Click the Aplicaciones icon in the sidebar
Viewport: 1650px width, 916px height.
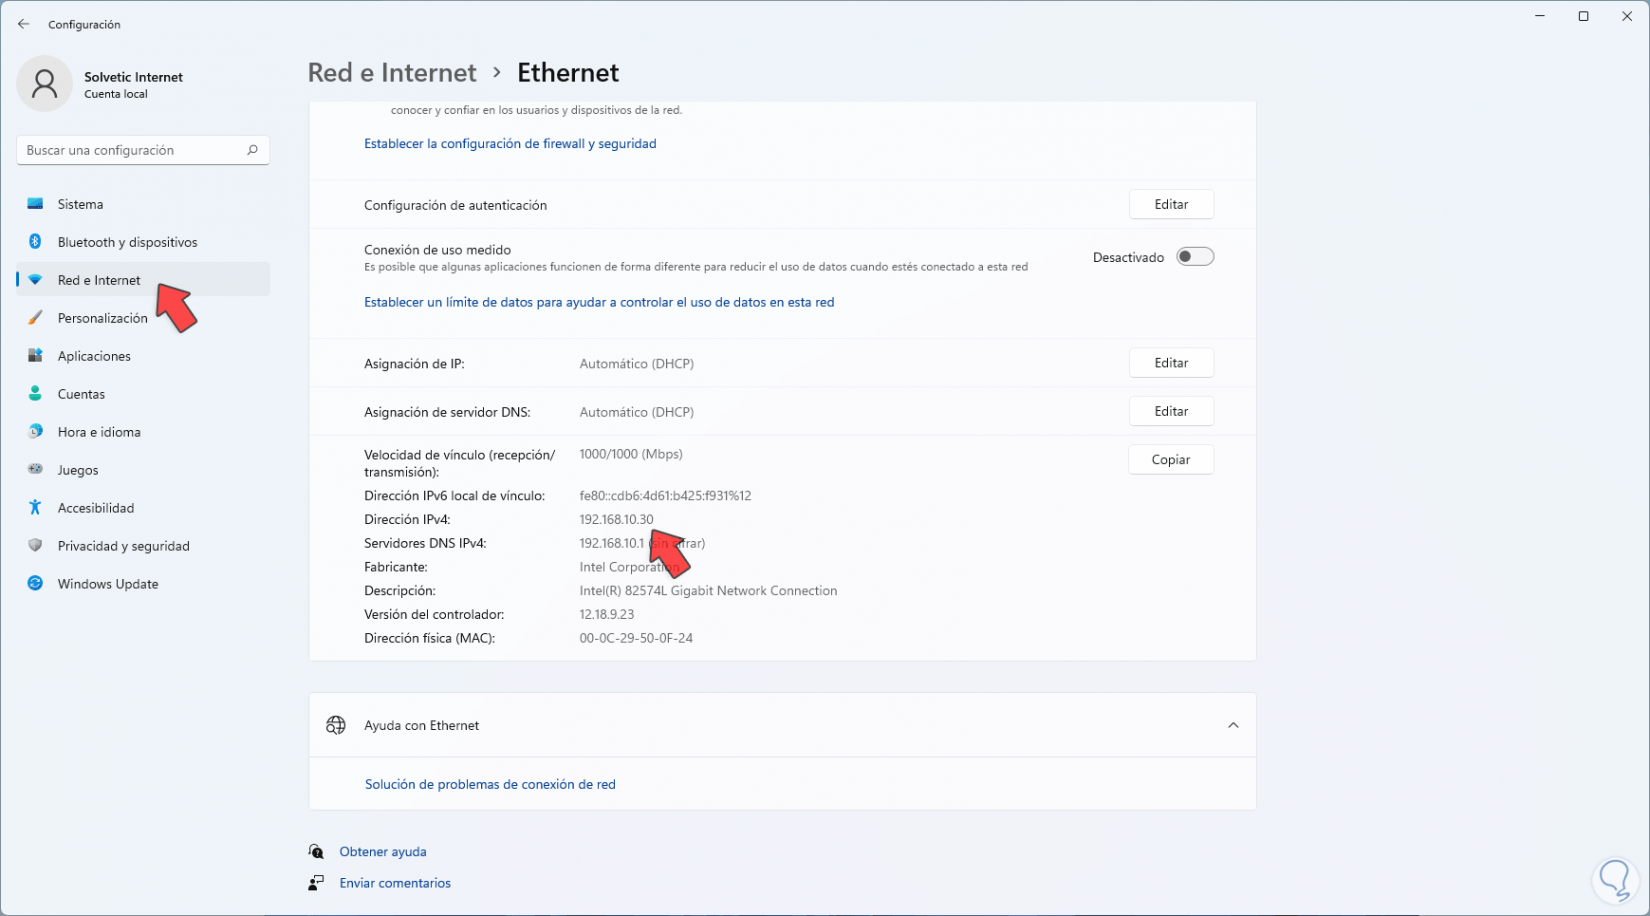[x=35, y=356]
